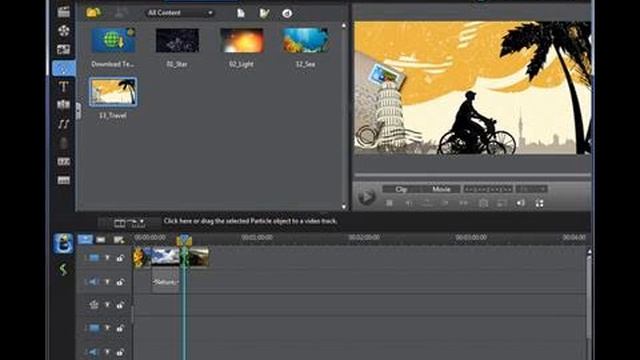Screen dimensions: 640x360
Task: Open the preview quality display options icon
Action: pos(502,203)
